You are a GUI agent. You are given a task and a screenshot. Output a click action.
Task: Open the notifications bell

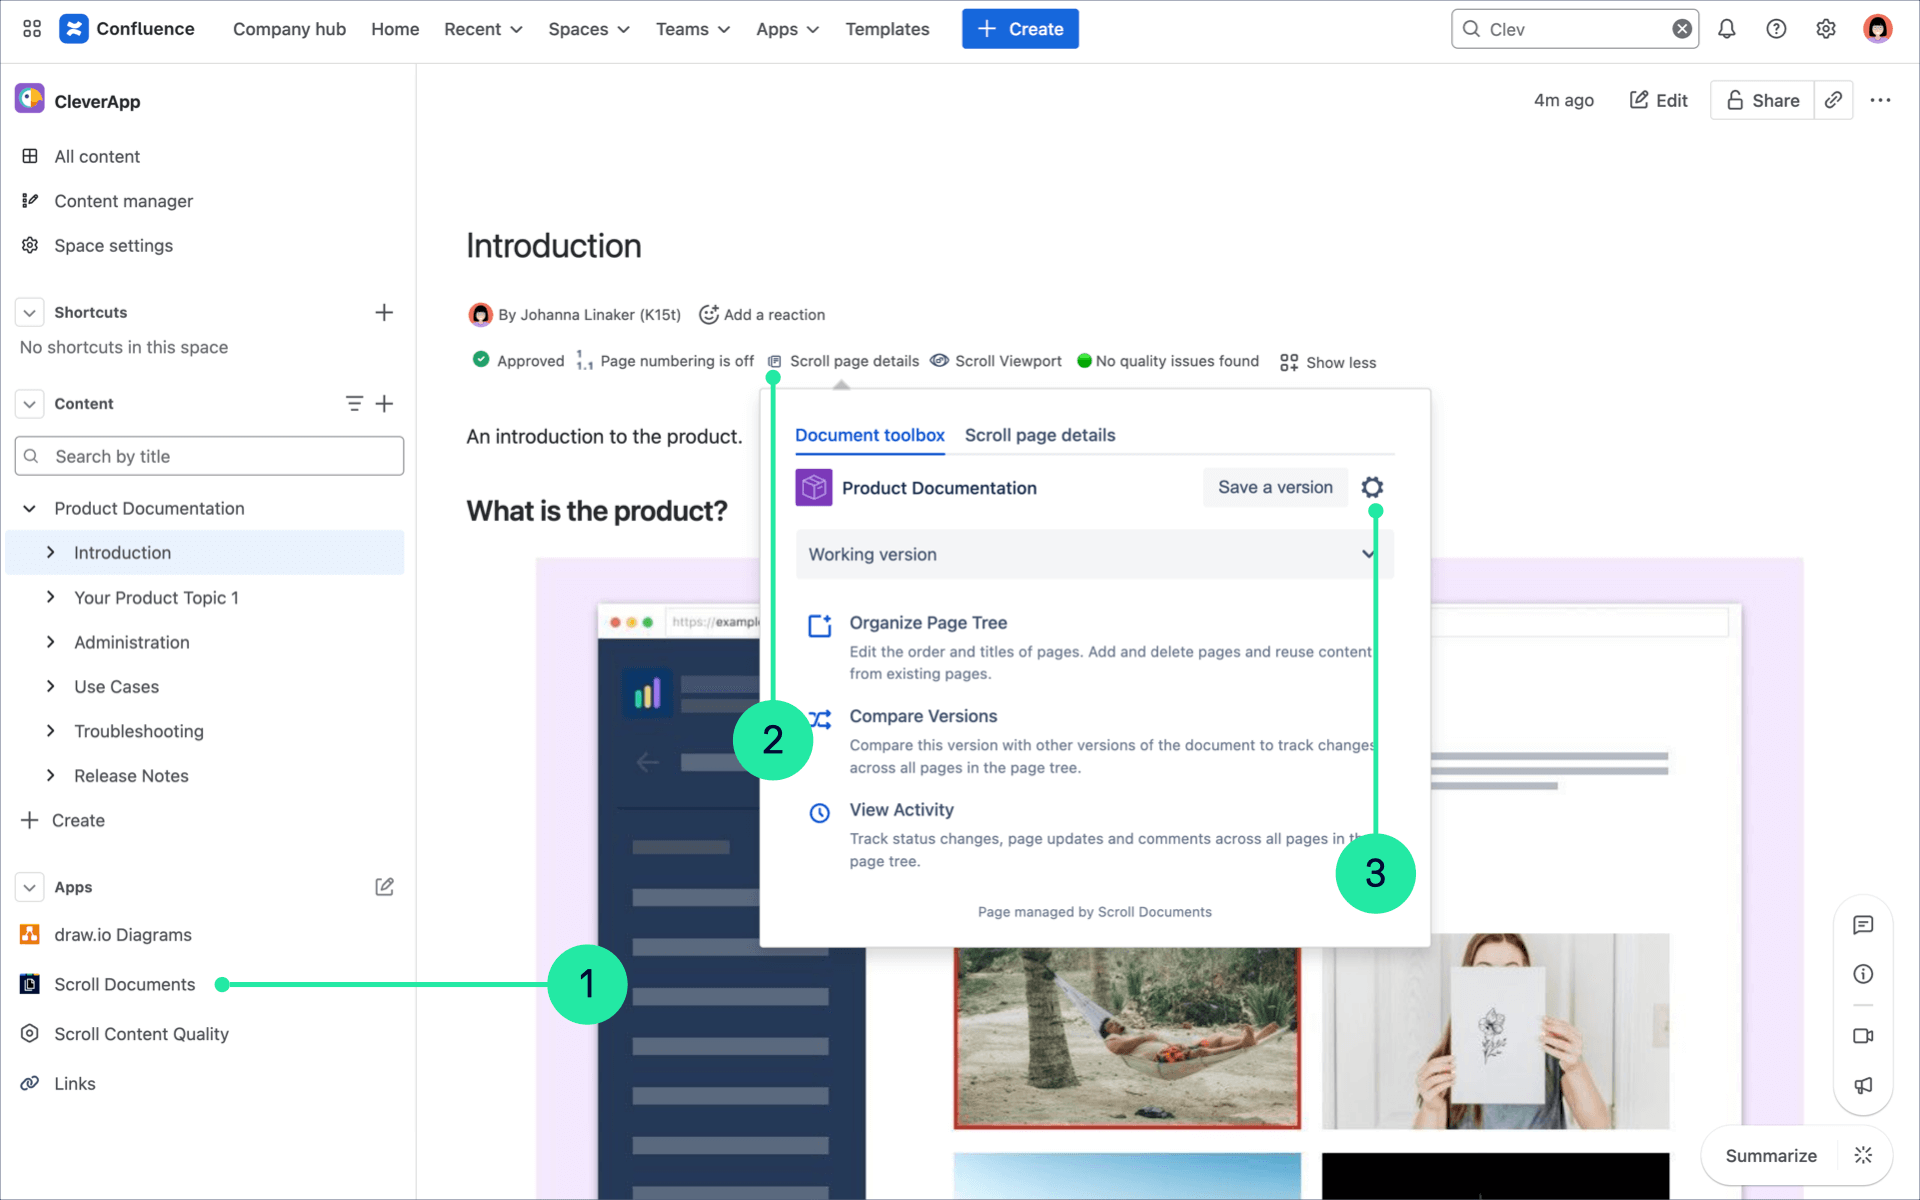(x=1727, y=29)
